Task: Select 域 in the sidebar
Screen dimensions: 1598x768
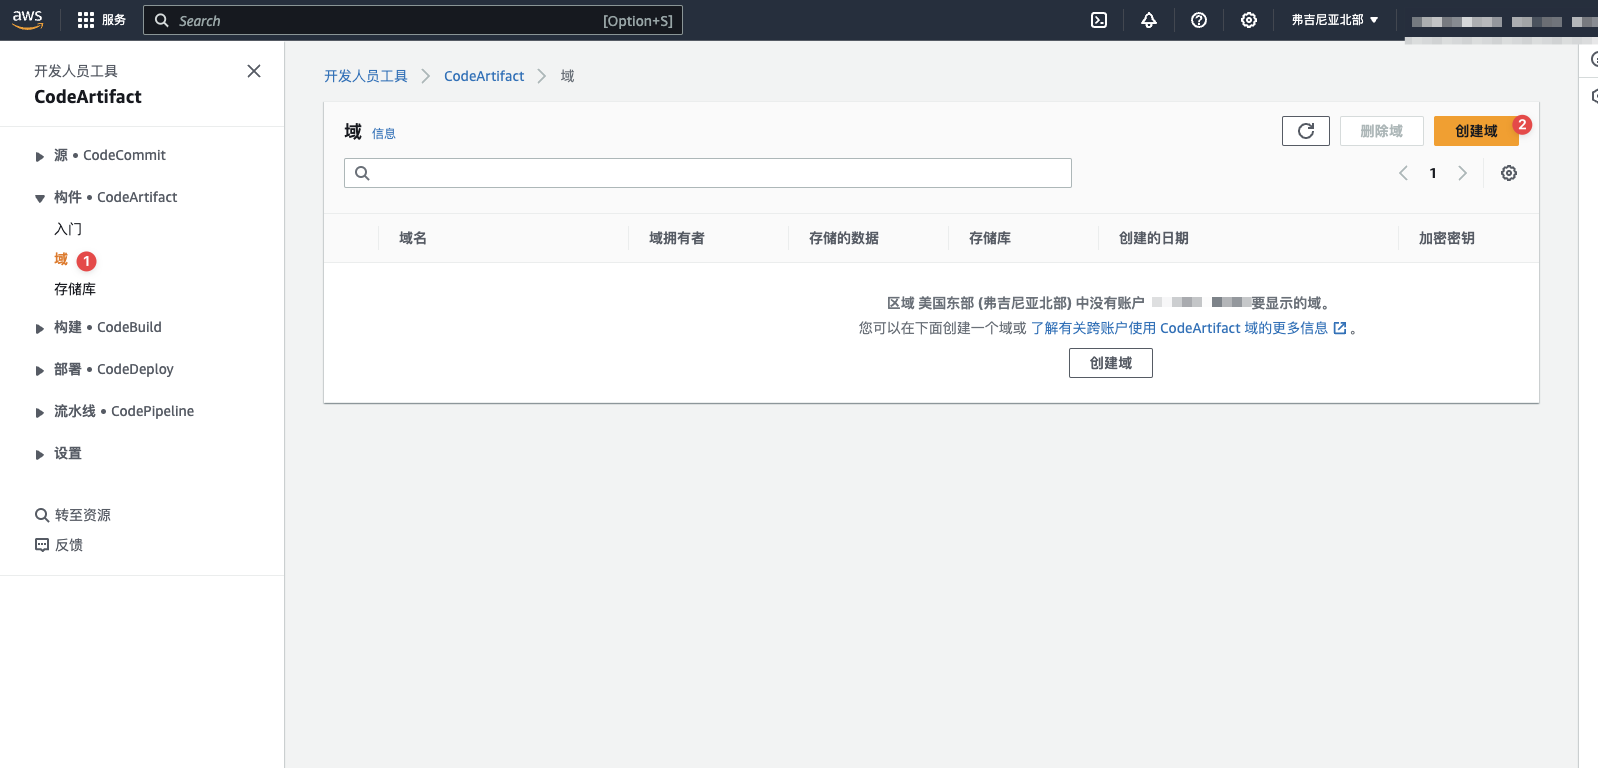Action: [x=61, y=259]
